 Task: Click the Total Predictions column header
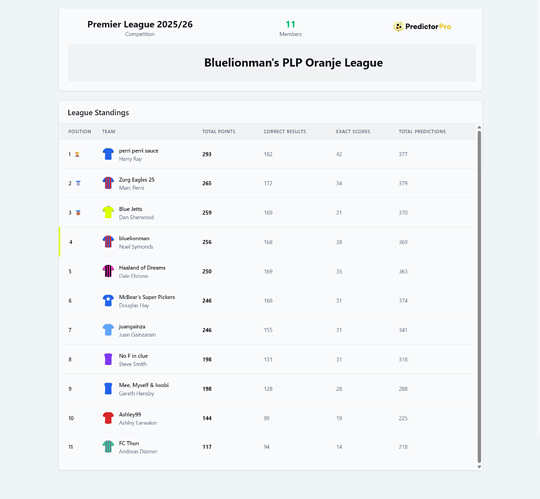coord(422,132)
